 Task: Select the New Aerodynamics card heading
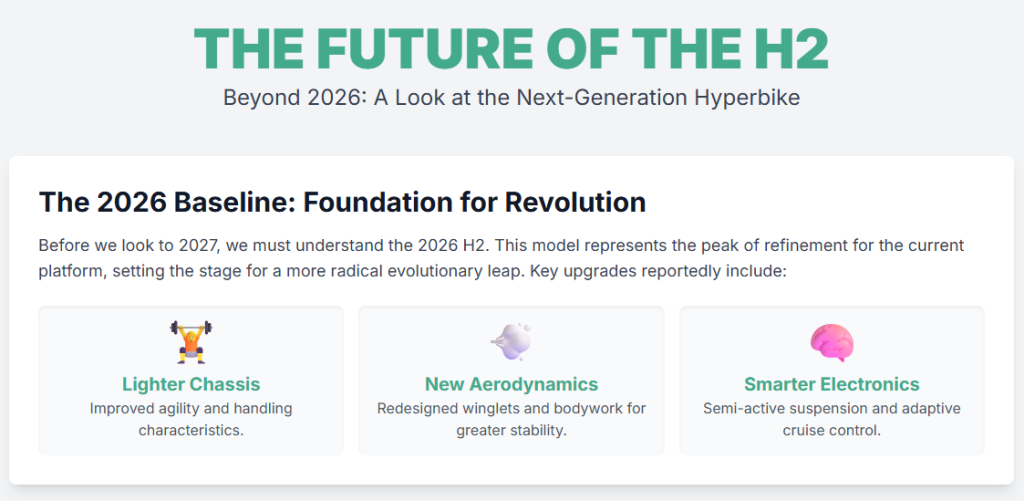(511, 384)
